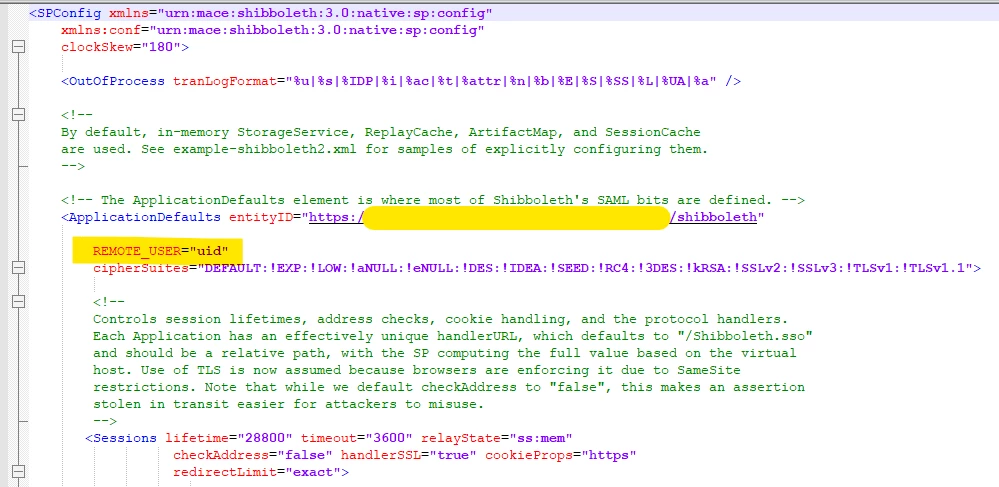Click the line 'Controls session lifetimes, address checks'
This screenshot has width=999, height=487.
click(440, 319)
